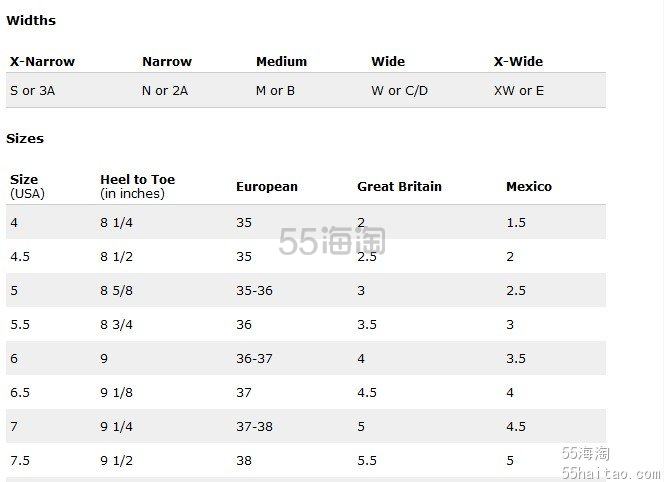Select the European size 35-36 cell
This screenshot has height=482, width=664.
click(255, 291)
